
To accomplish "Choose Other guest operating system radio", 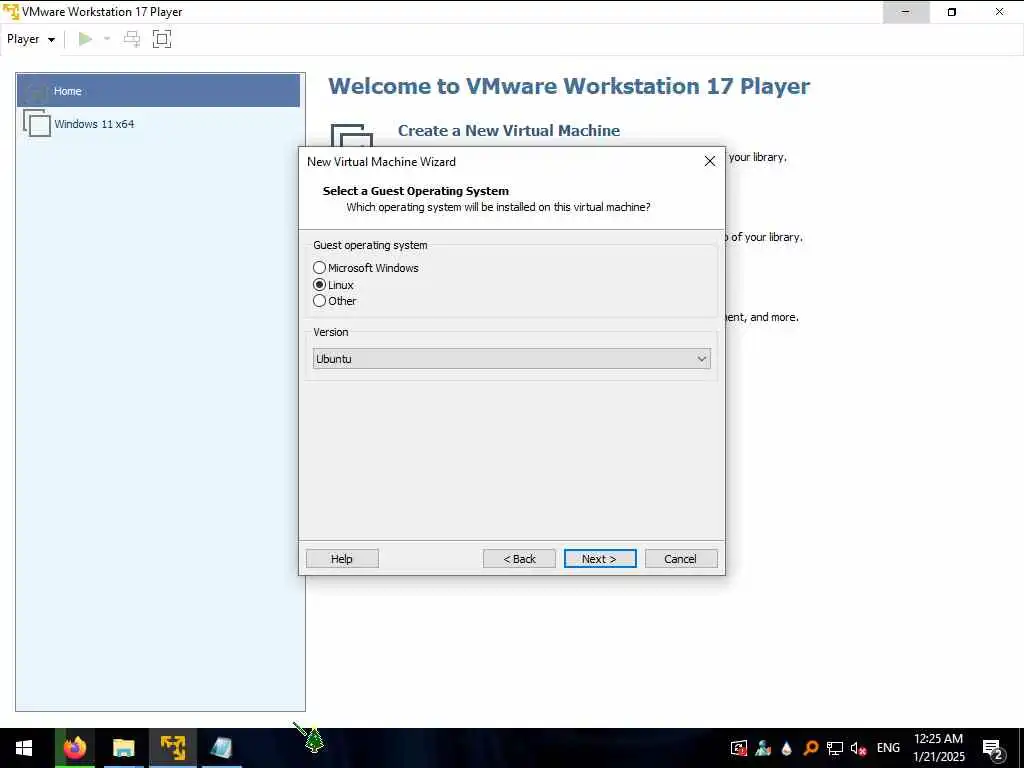I will point(319,301).
